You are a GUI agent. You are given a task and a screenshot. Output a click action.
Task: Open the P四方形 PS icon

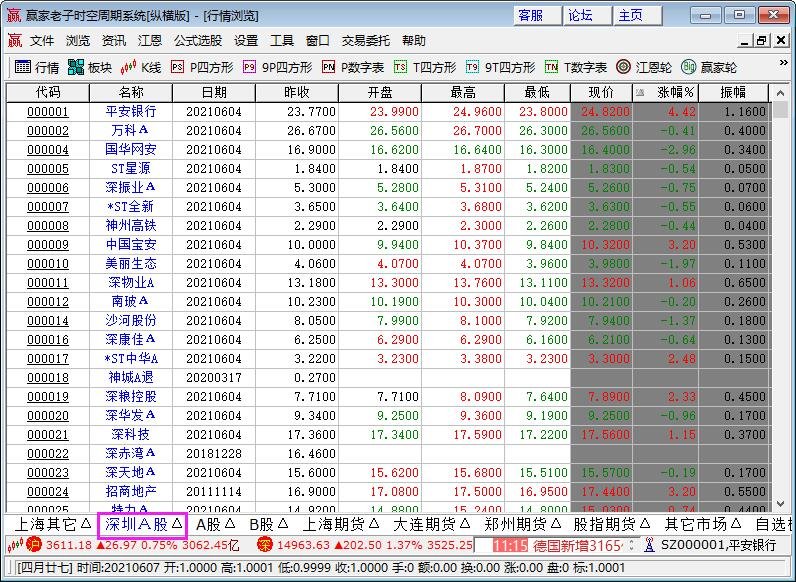177,67
